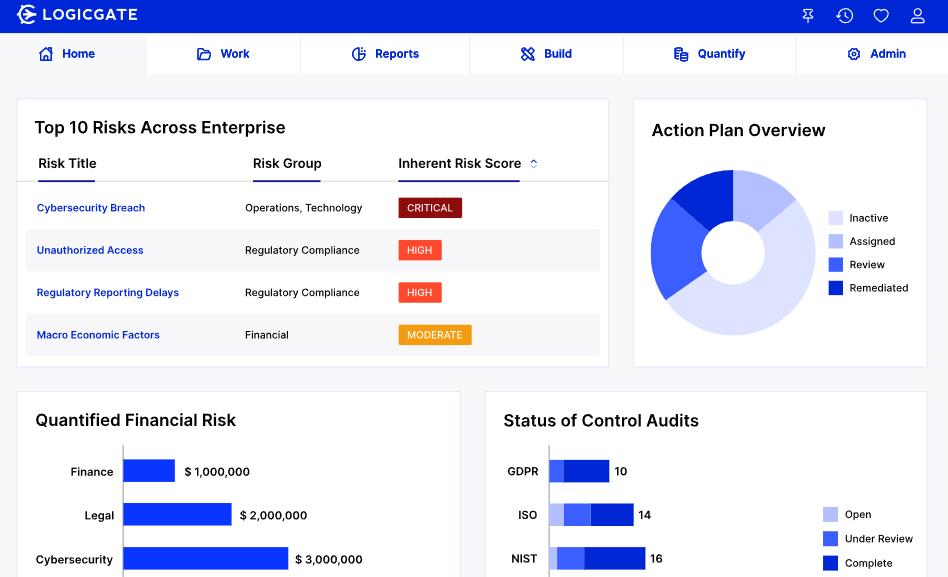Viewport: 948px width, 577px height.
Task: Open favorites using the heart icon
Action: tap(881, 15)
